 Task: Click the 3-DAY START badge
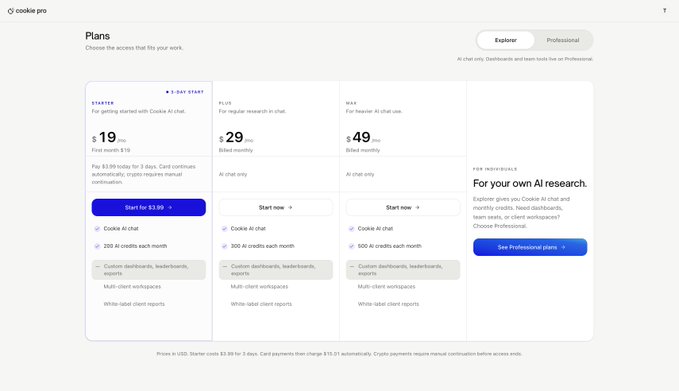[185, 92]
